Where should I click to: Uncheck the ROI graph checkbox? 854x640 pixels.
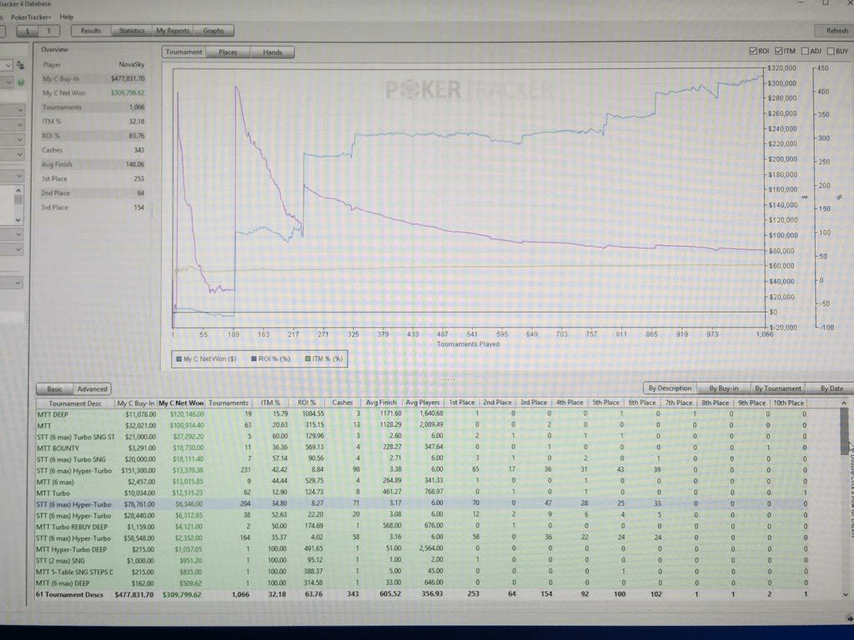pos(753,51)
